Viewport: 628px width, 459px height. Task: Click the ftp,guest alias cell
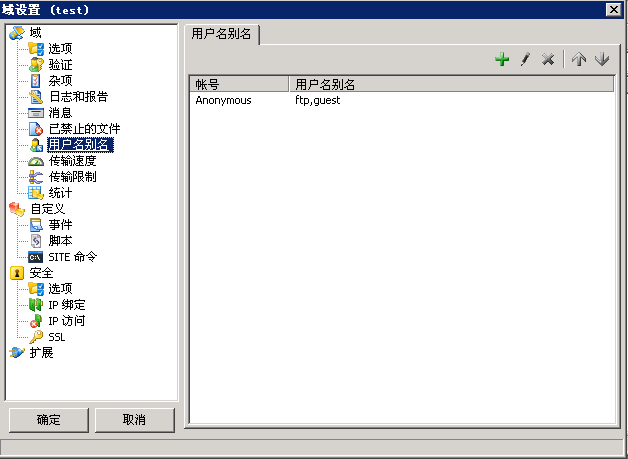[318, 100]
